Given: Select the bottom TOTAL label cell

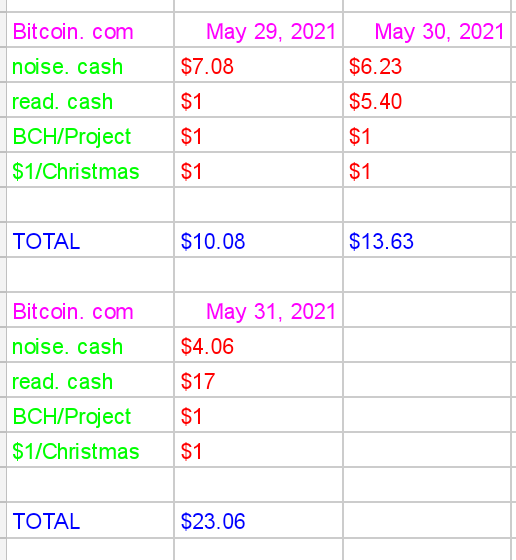Looking at the screenshot, I should pos(90,520).
